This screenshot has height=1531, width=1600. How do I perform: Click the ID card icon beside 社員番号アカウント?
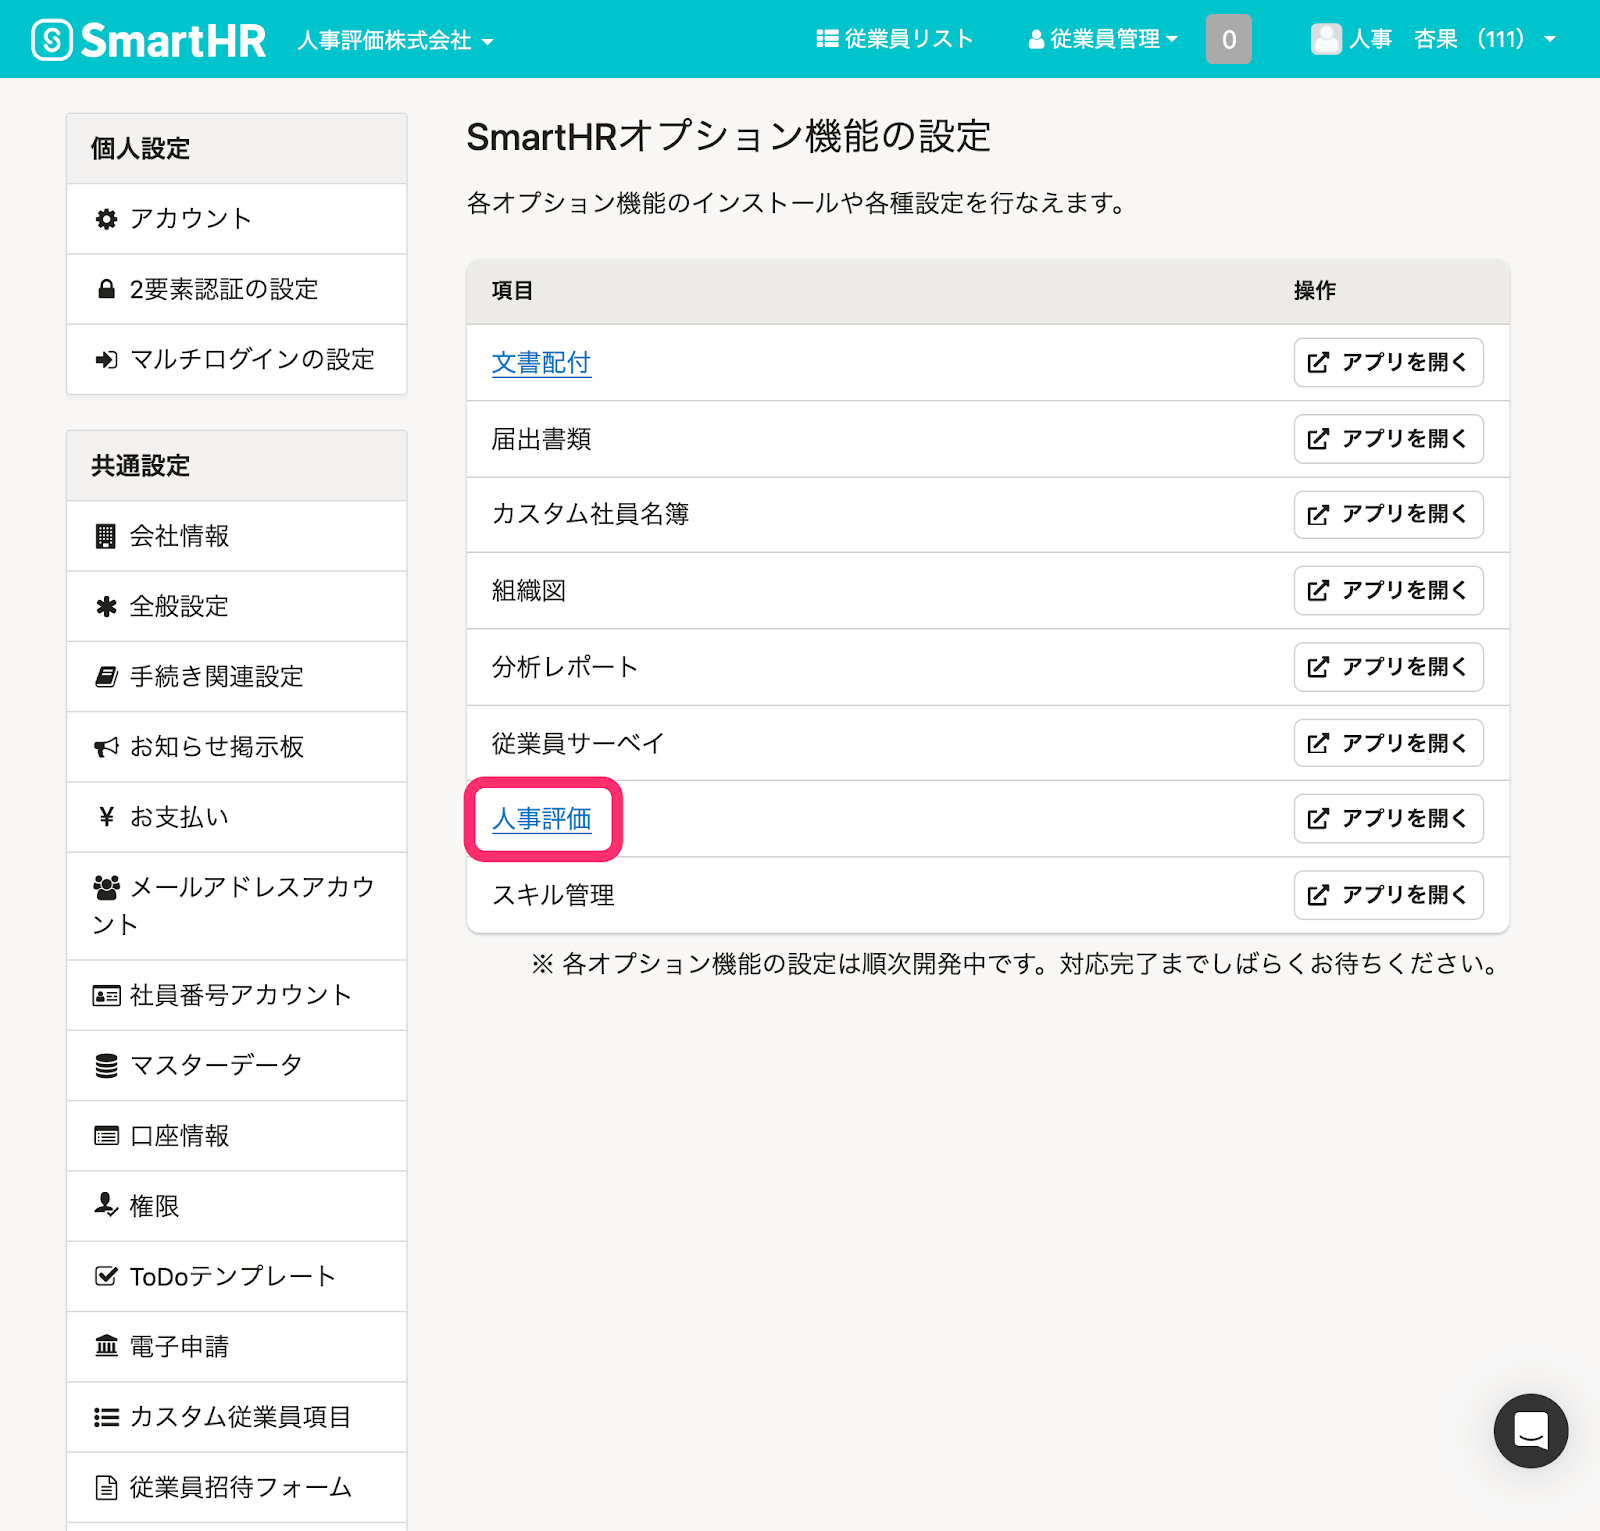[x=106, y=995]
